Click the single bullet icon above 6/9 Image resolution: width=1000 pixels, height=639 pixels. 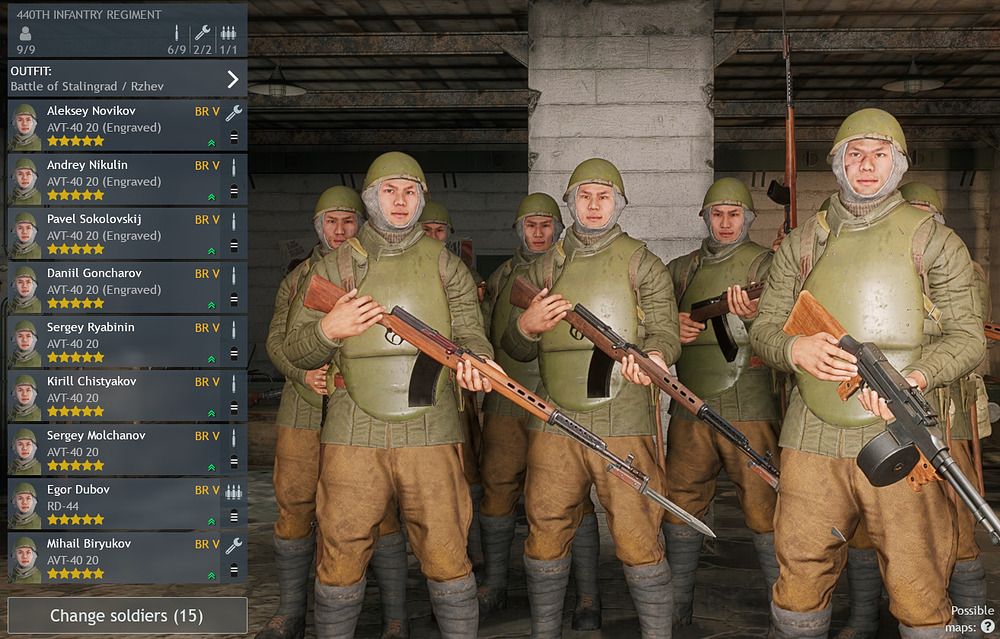point(177,33)
